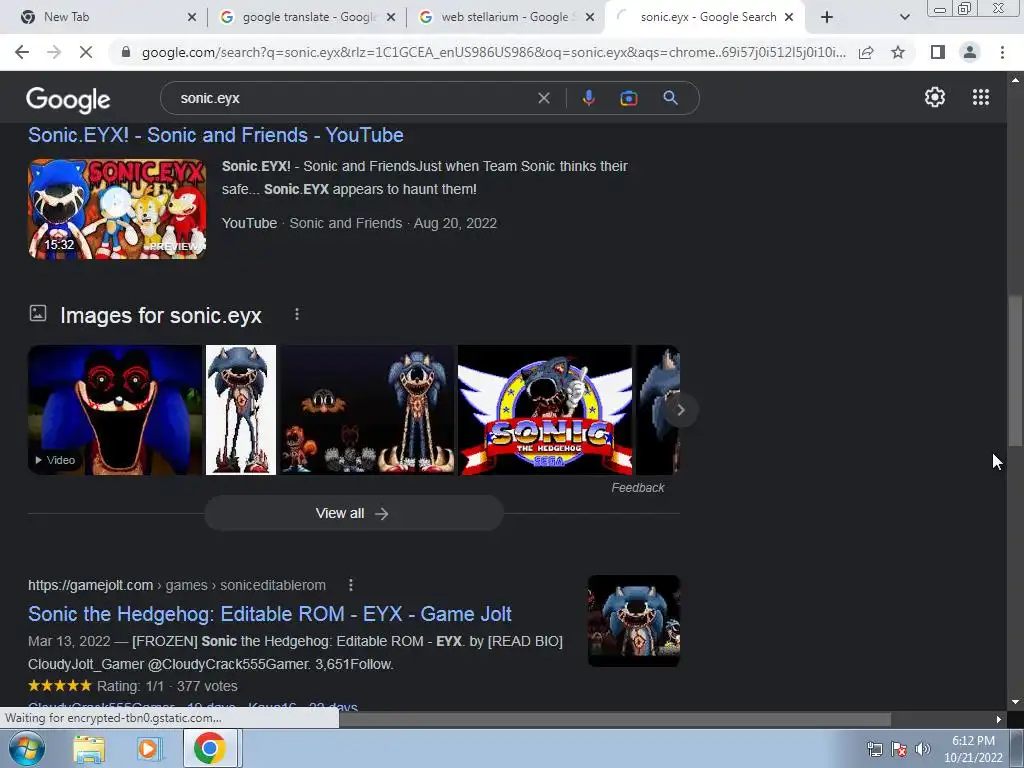Close the google translate tab
The image size is (1024, 768).
click(391, 17)
